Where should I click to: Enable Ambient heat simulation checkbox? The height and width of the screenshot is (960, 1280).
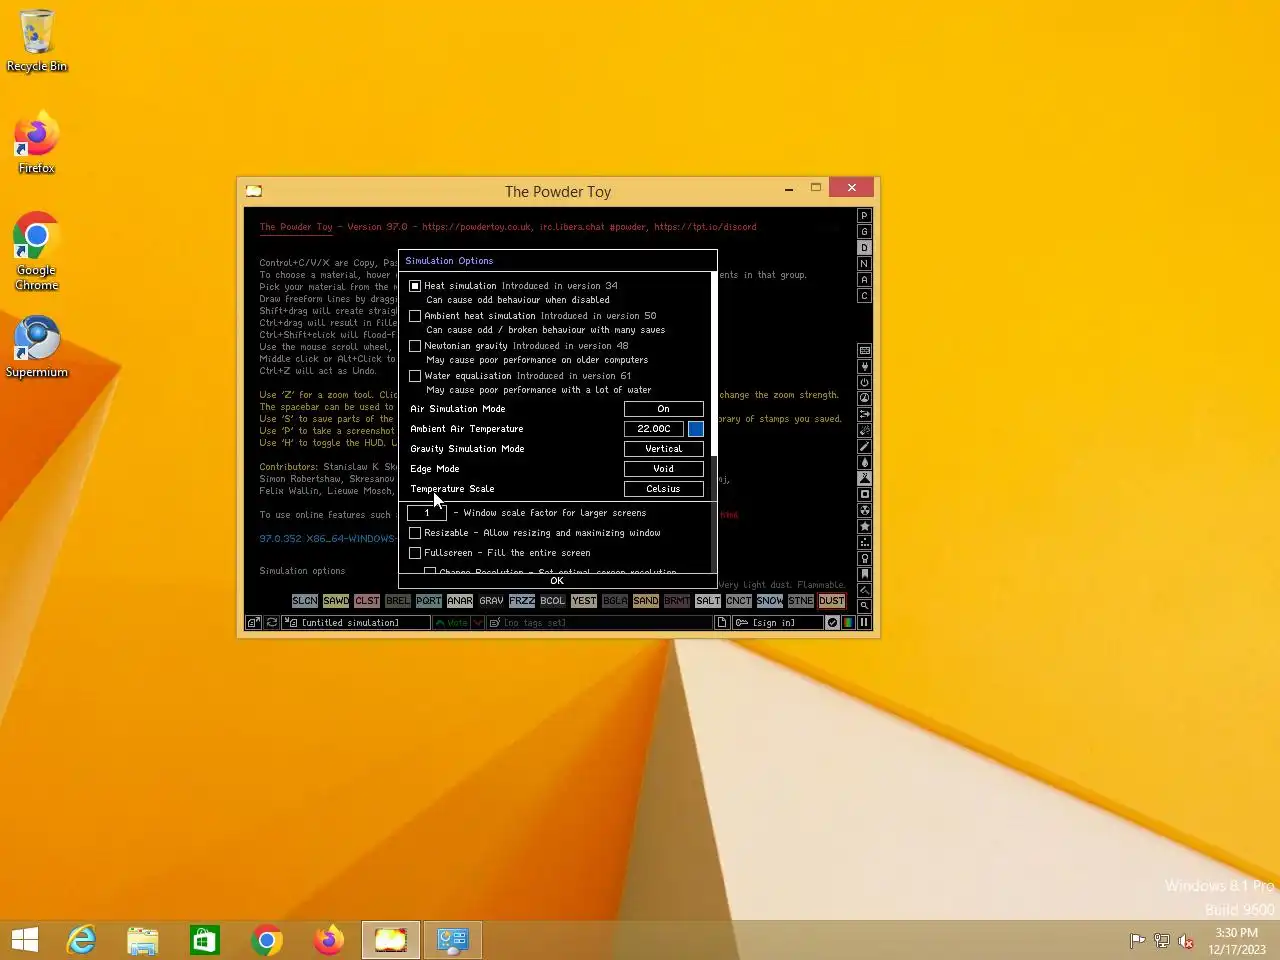pyautogui.click(x=415, y=316)
